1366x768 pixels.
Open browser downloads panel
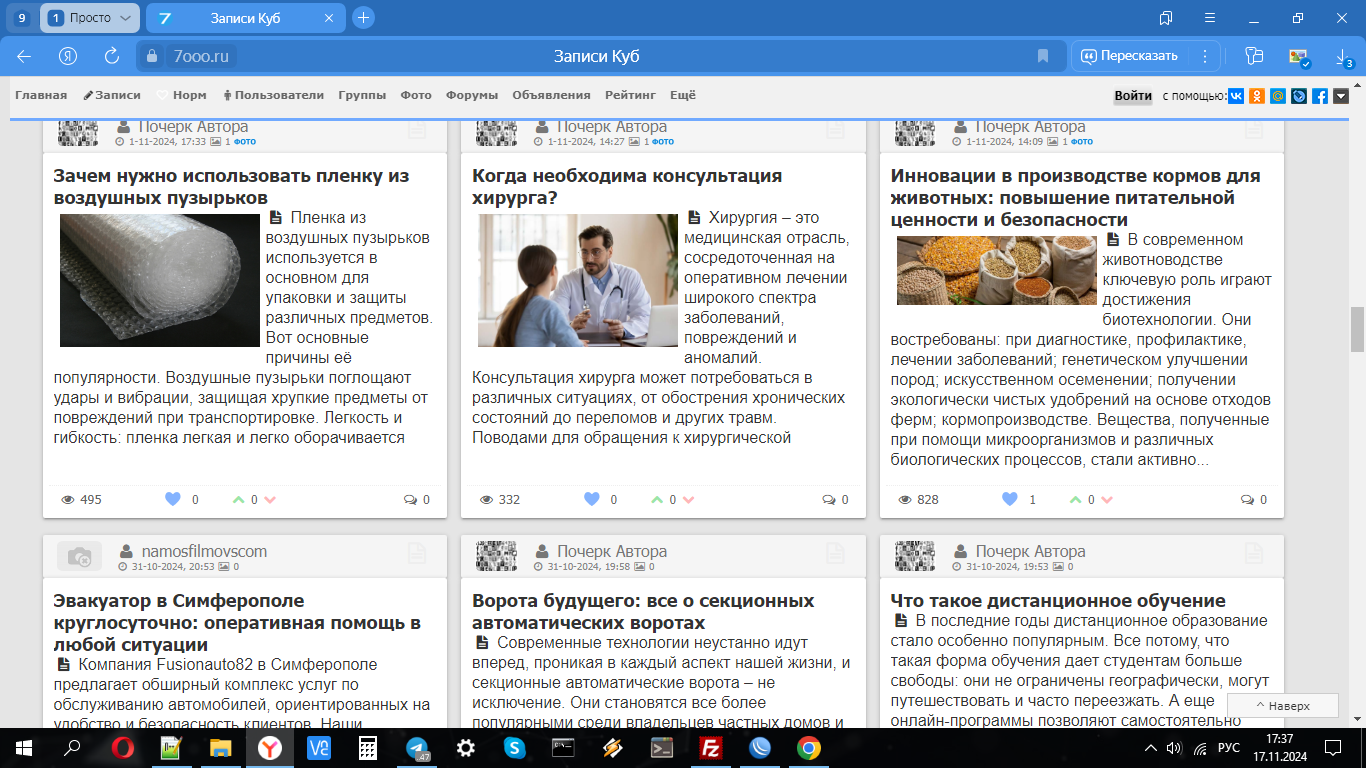pyautogui.click(x=1343, y=57)
